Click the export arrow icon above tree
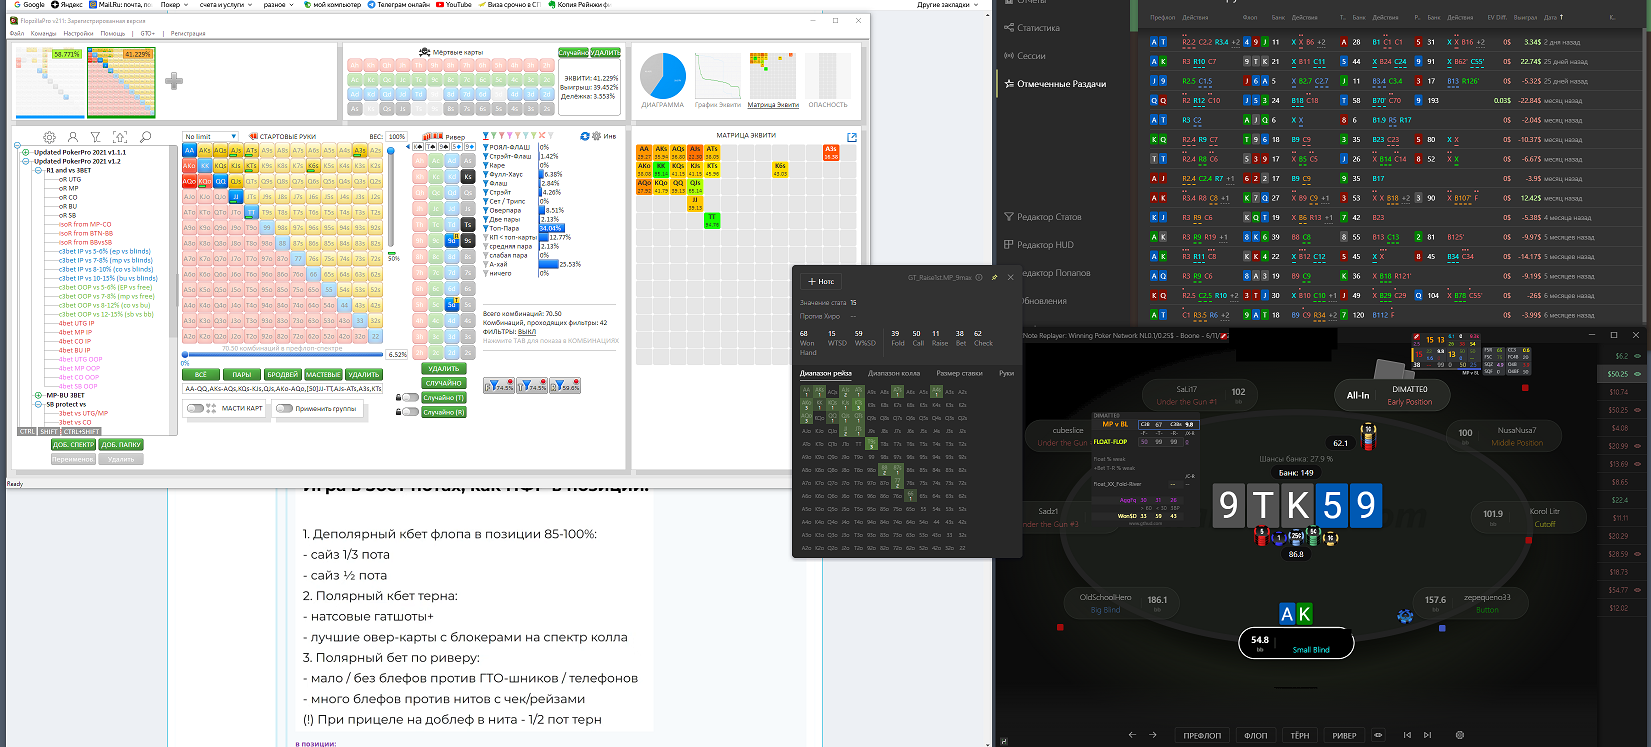Image resolution: width=1651 pixels, height=747 pixels. 120,137
